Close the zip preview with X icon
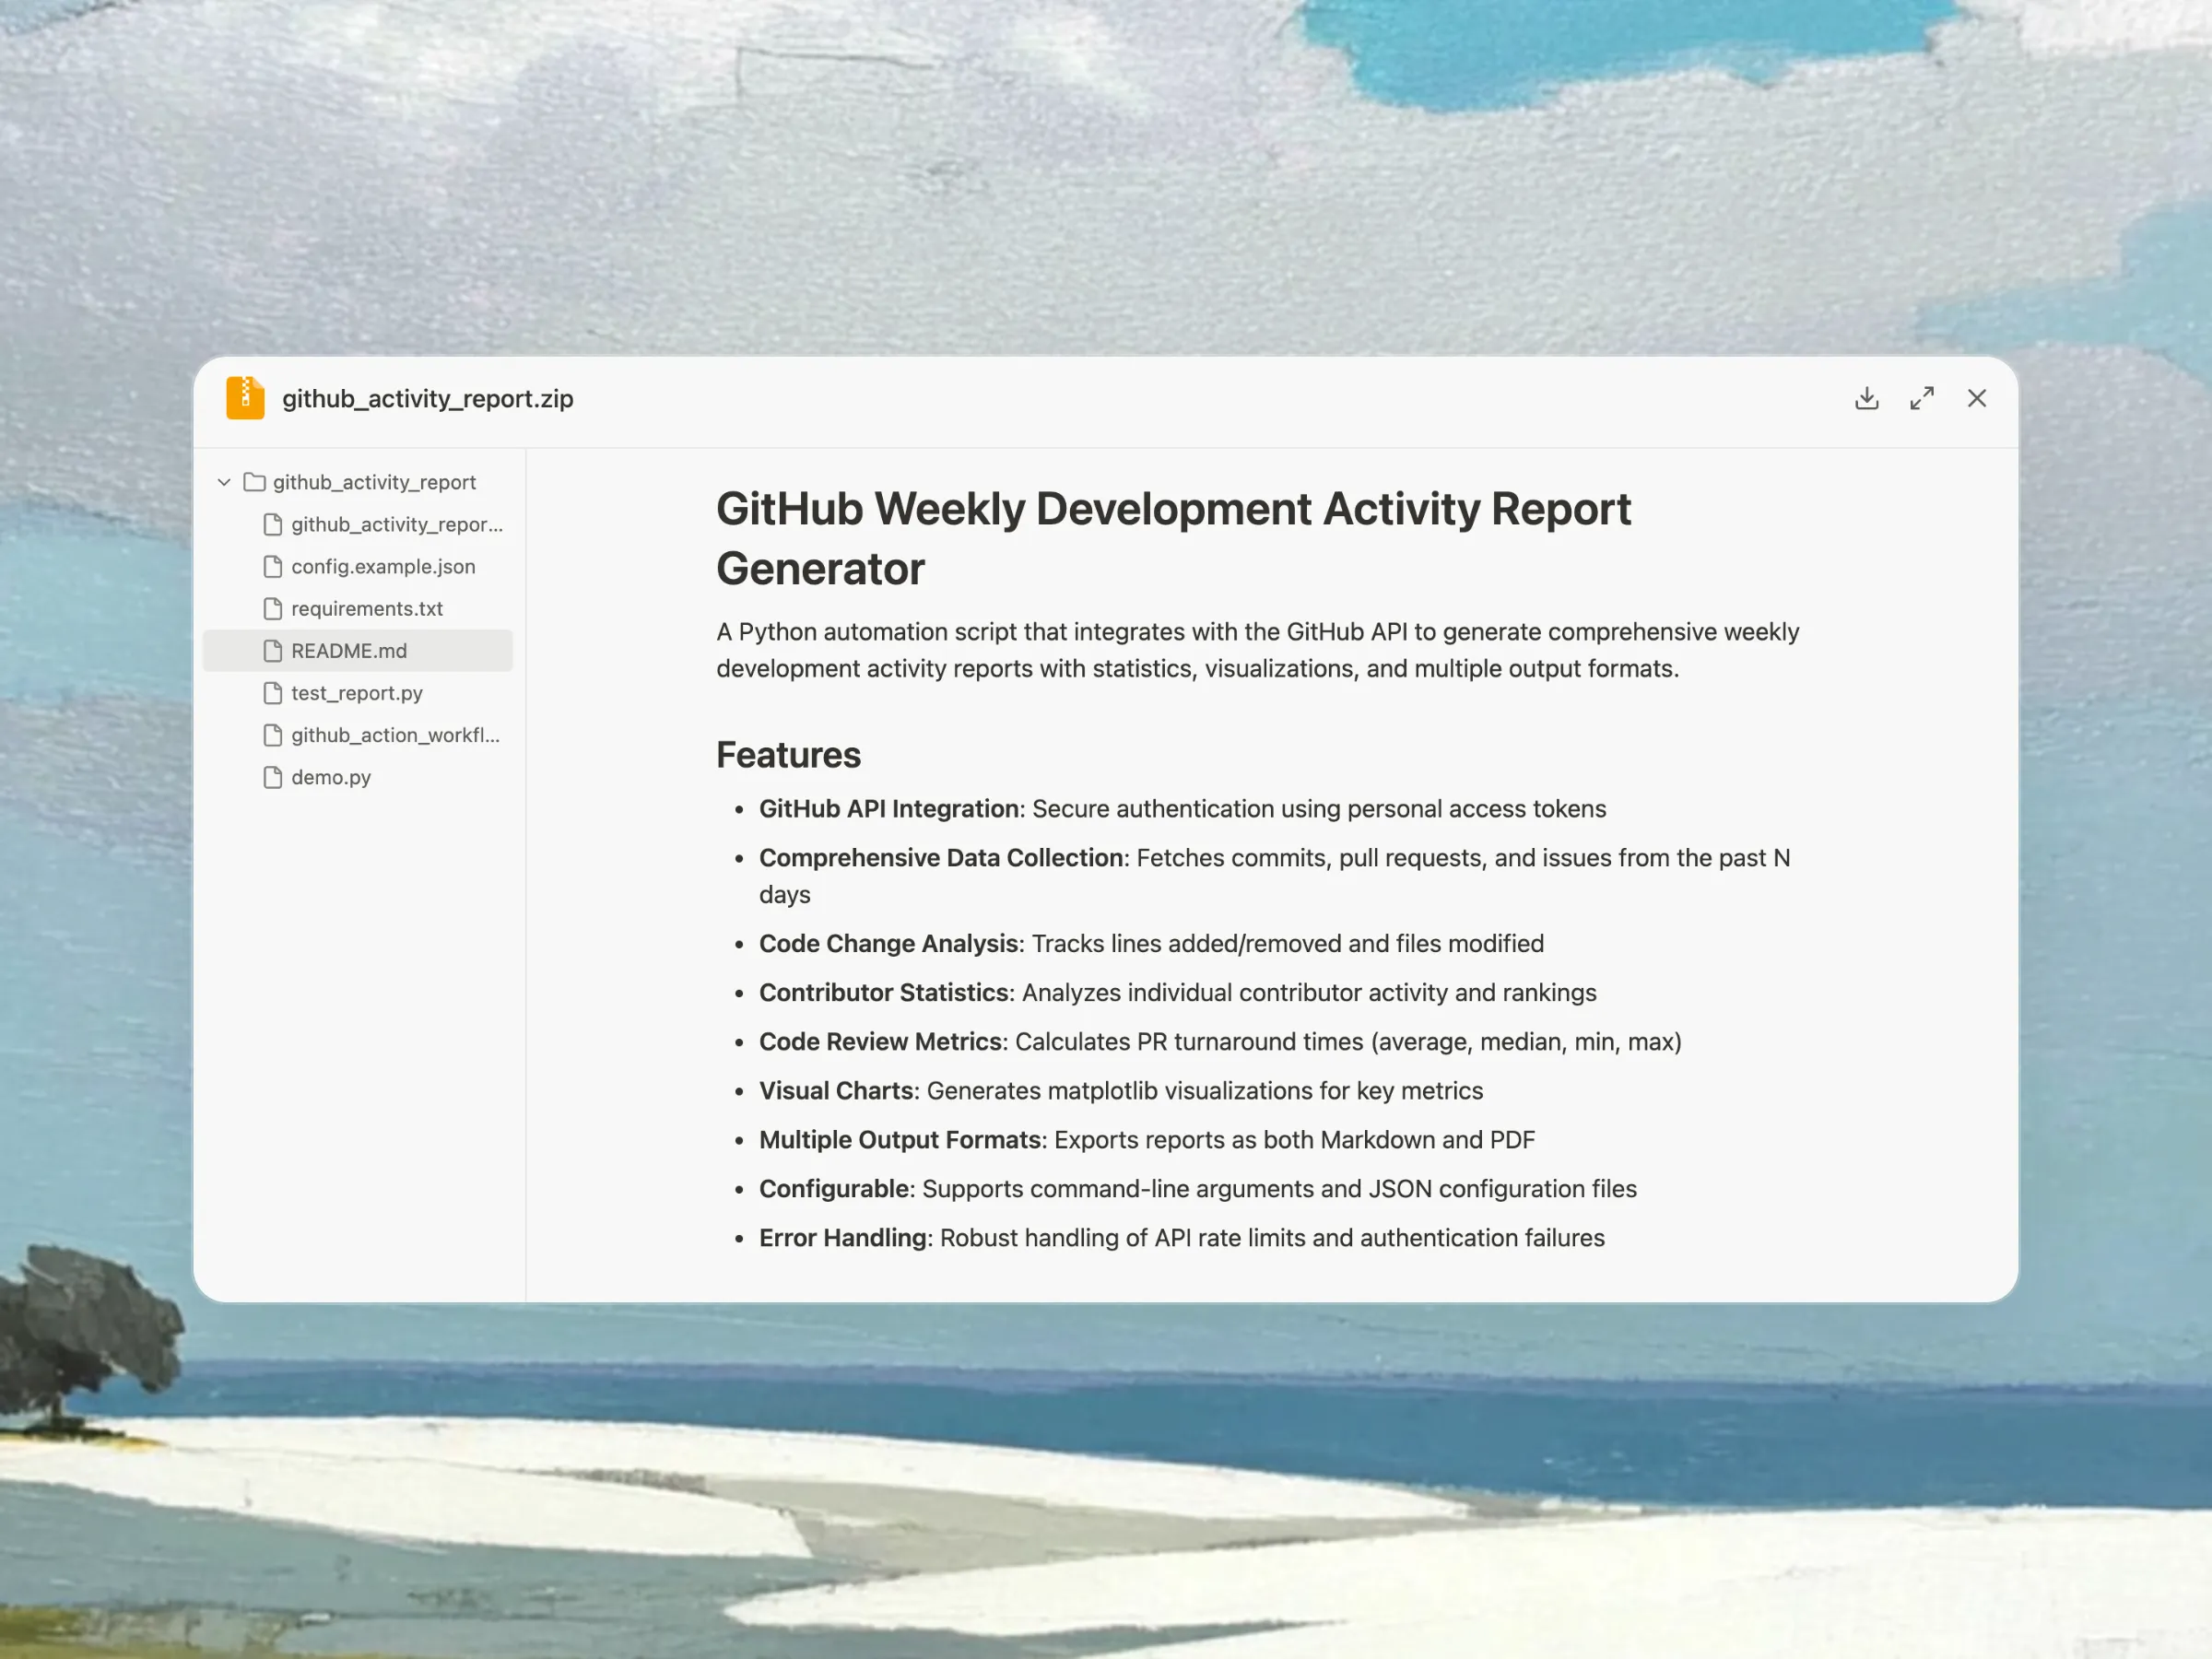 pos(1976,398)
